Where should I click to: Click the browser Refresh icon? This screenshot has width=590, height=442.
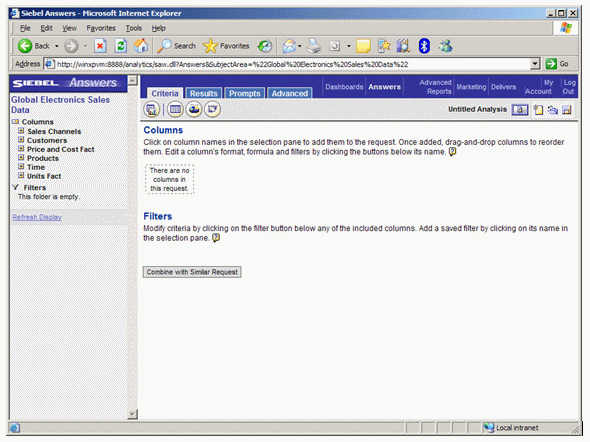[120, 46]
